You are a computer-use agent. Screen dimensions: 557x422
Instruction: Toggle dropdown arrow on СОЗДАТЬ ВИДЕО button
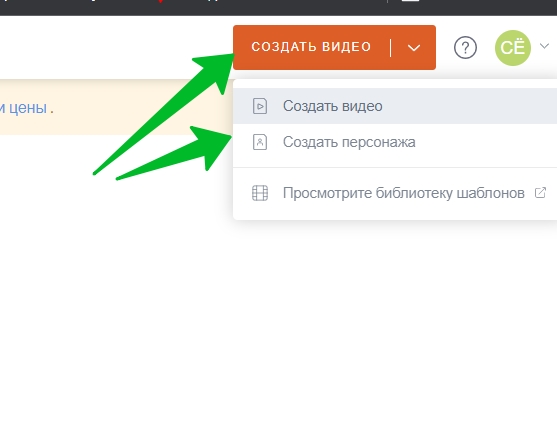click(414, 48)
